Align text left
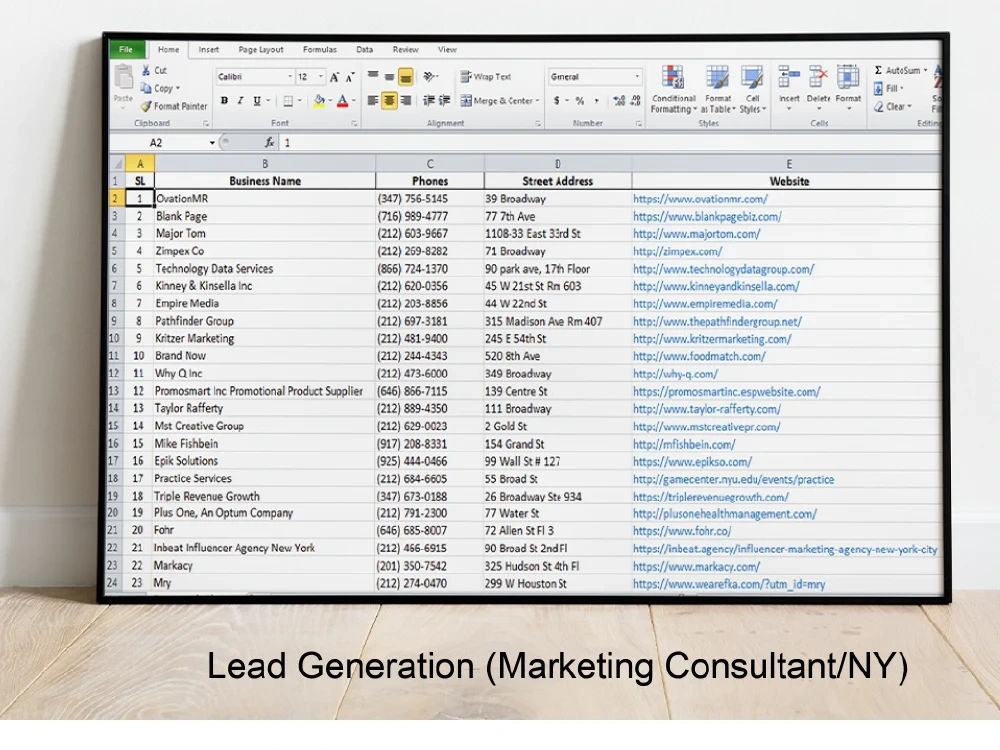Viewport: 1000px width, 750px height. coord(373,101)
